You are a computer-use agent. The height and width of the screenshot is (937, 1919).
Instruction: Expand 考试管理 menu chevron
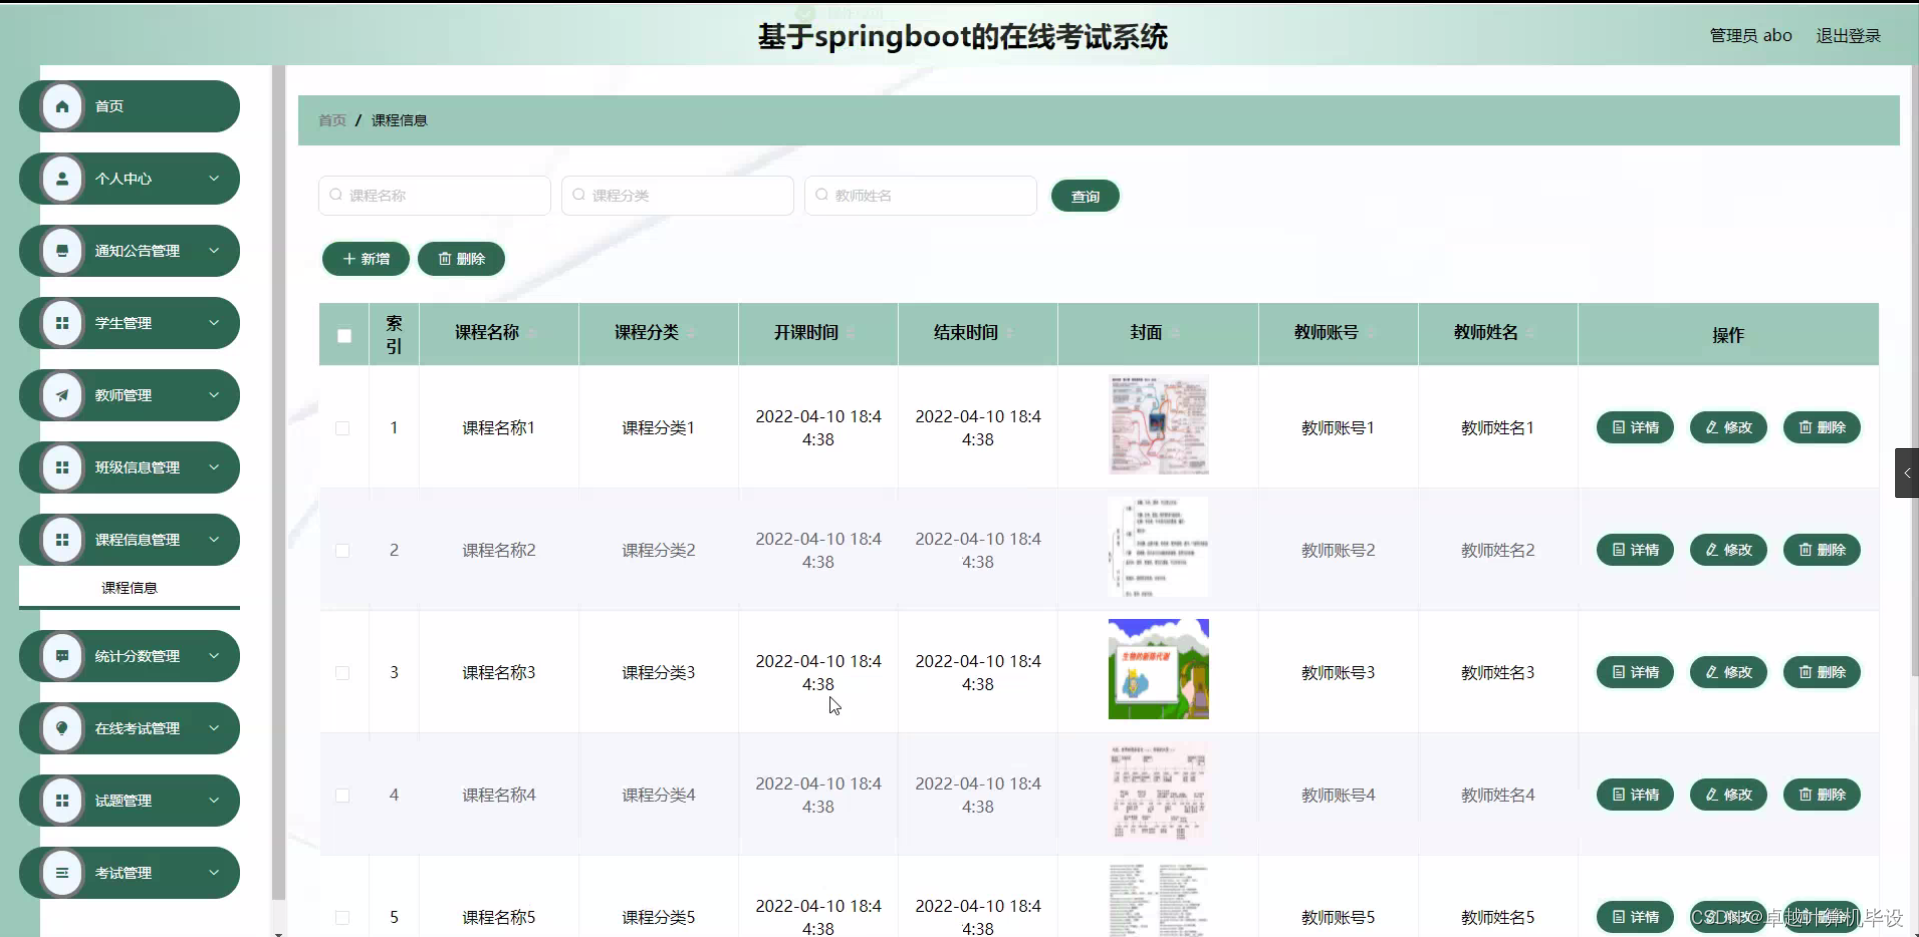[214, 873]
